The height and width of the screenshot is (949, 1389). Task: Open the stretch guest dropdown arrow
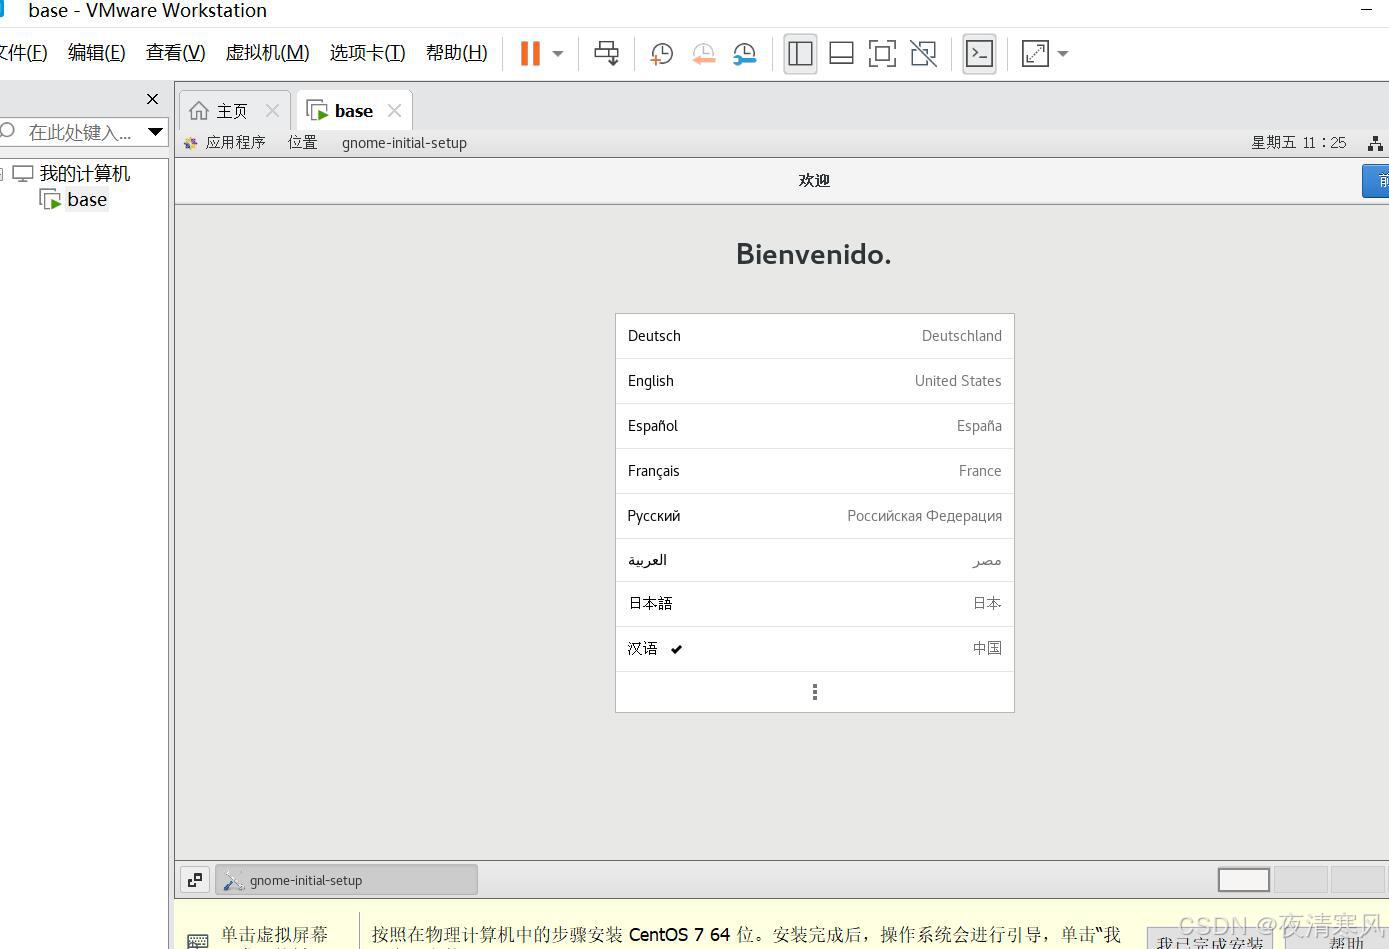pos(1063,54)
